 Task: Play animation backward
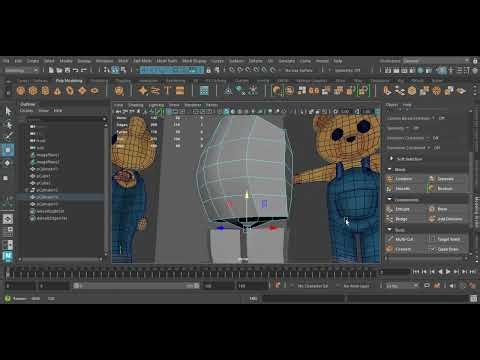(x=440, y=272)
